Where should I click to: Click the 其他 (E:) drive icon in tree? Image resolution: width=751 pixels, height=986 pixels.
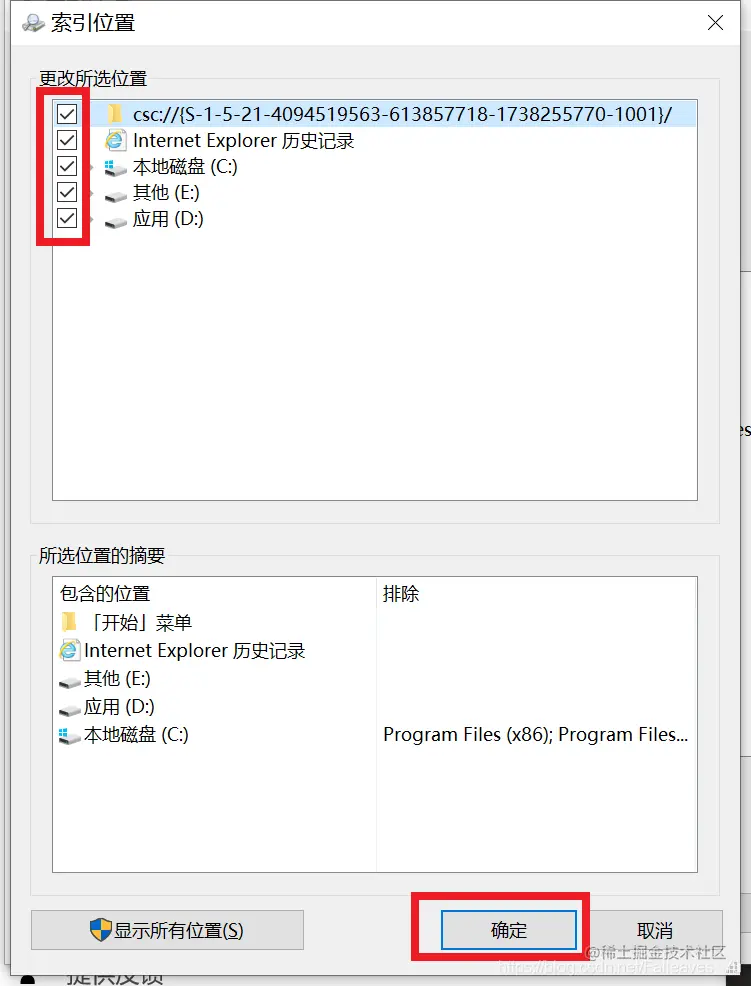115,195
